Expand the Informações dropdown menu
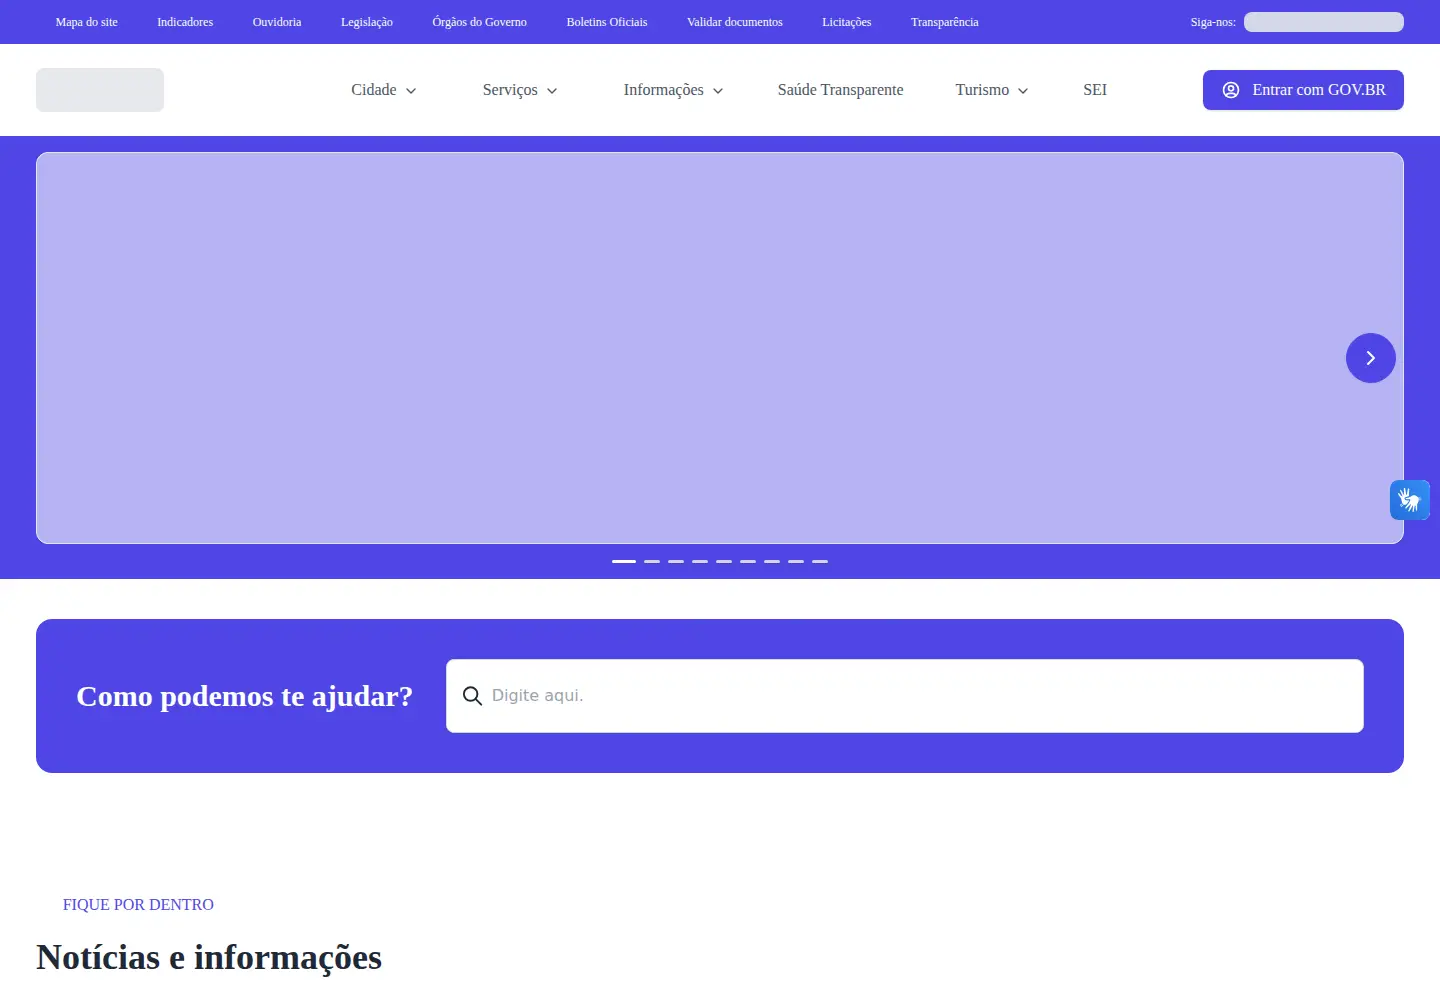1440x1000 pixels. [x=673, y=90]
